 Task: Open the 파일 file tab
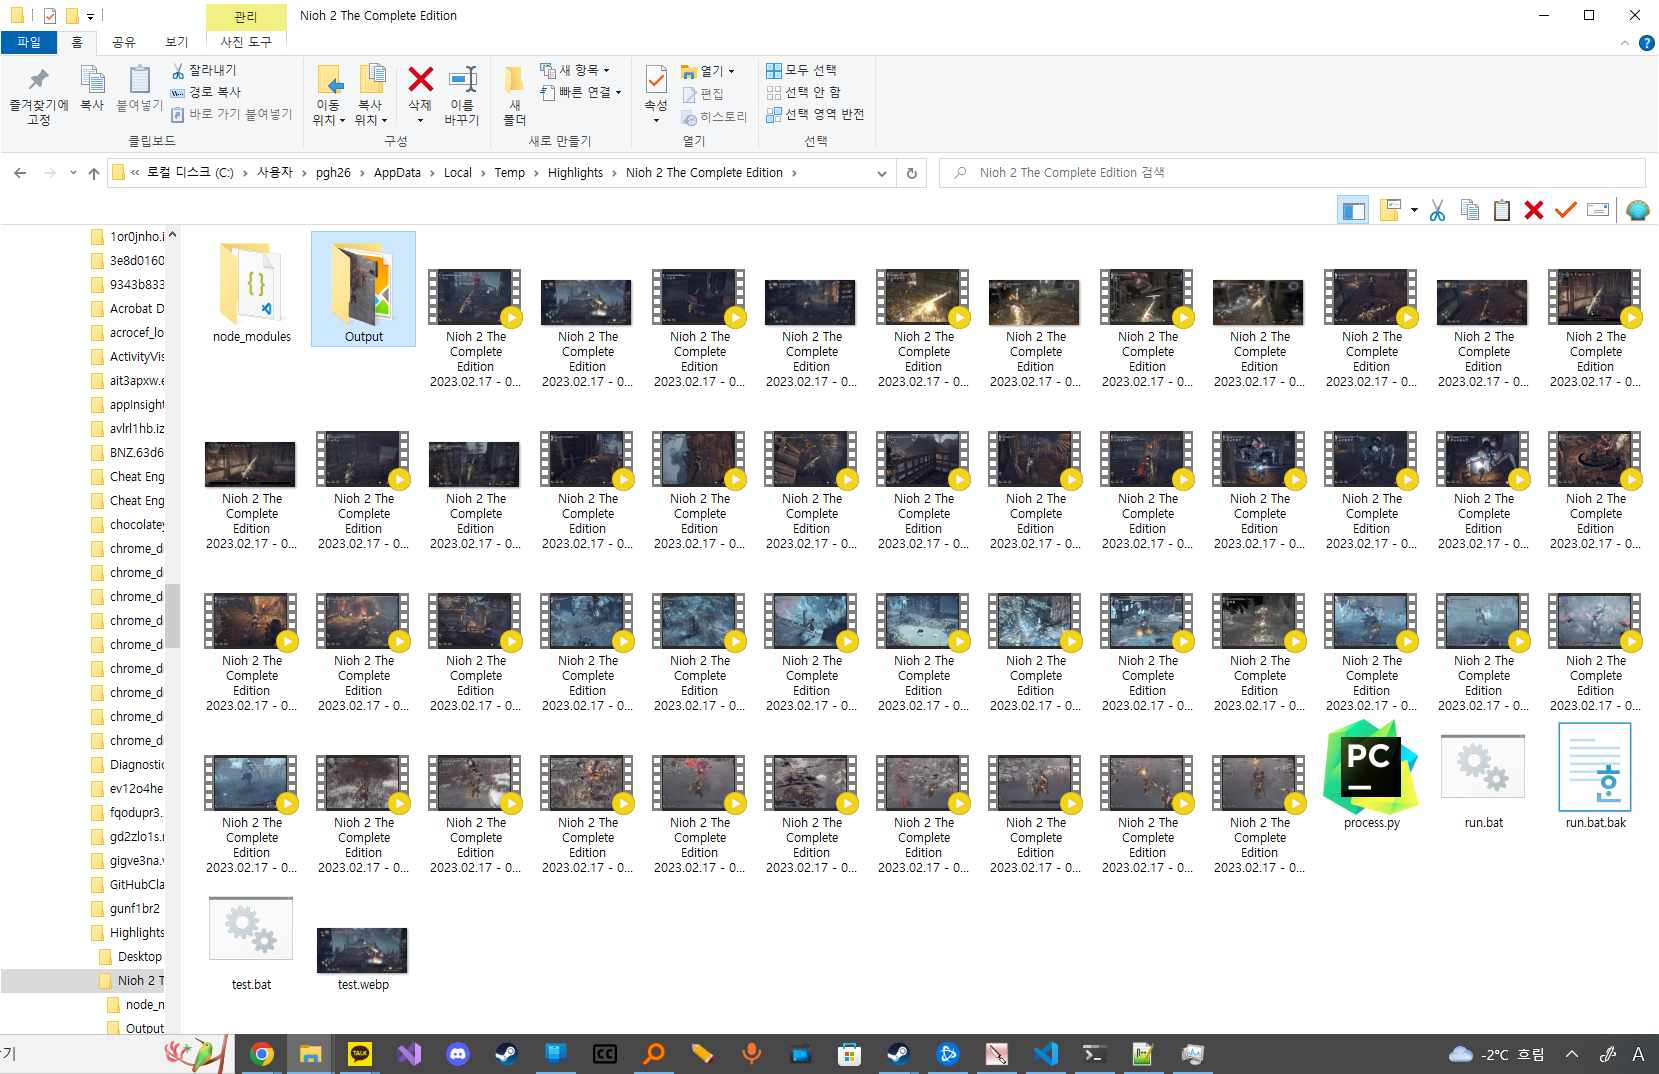tap(29, 42)
